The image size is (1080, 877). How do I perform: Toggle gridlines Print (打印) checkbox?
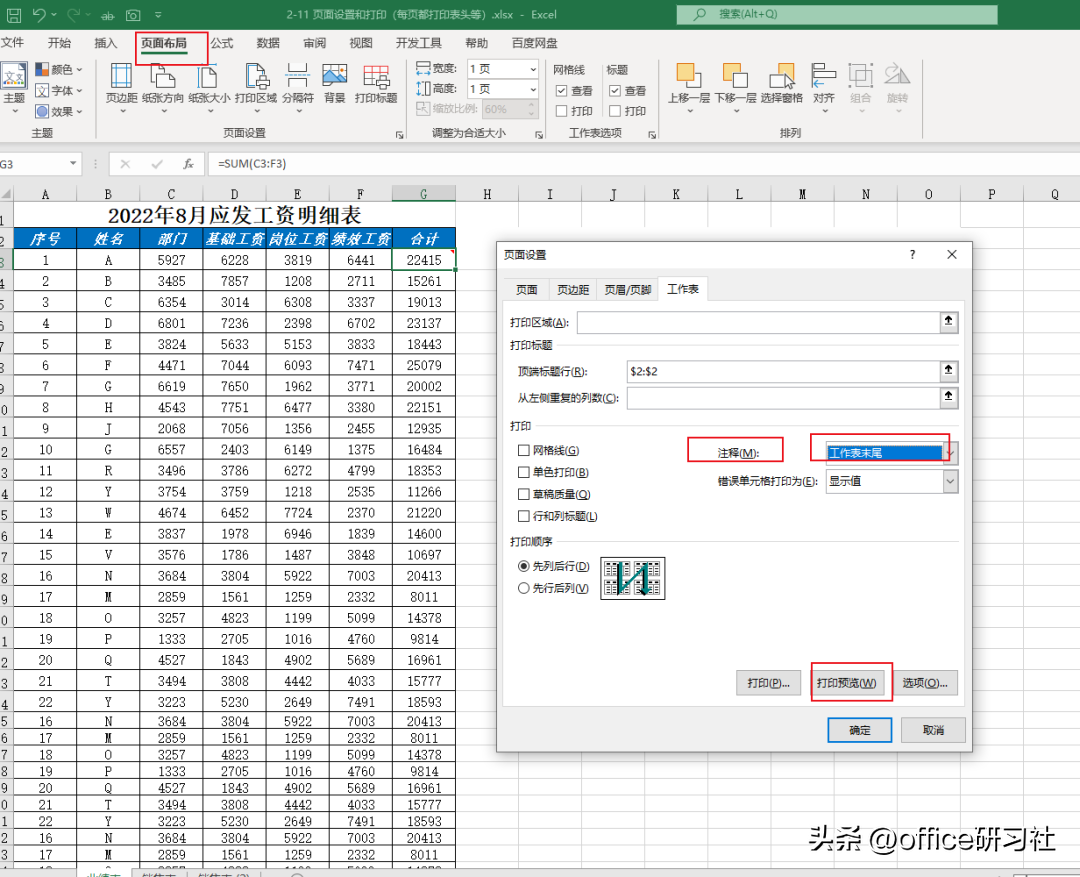[x=561, y=111]
